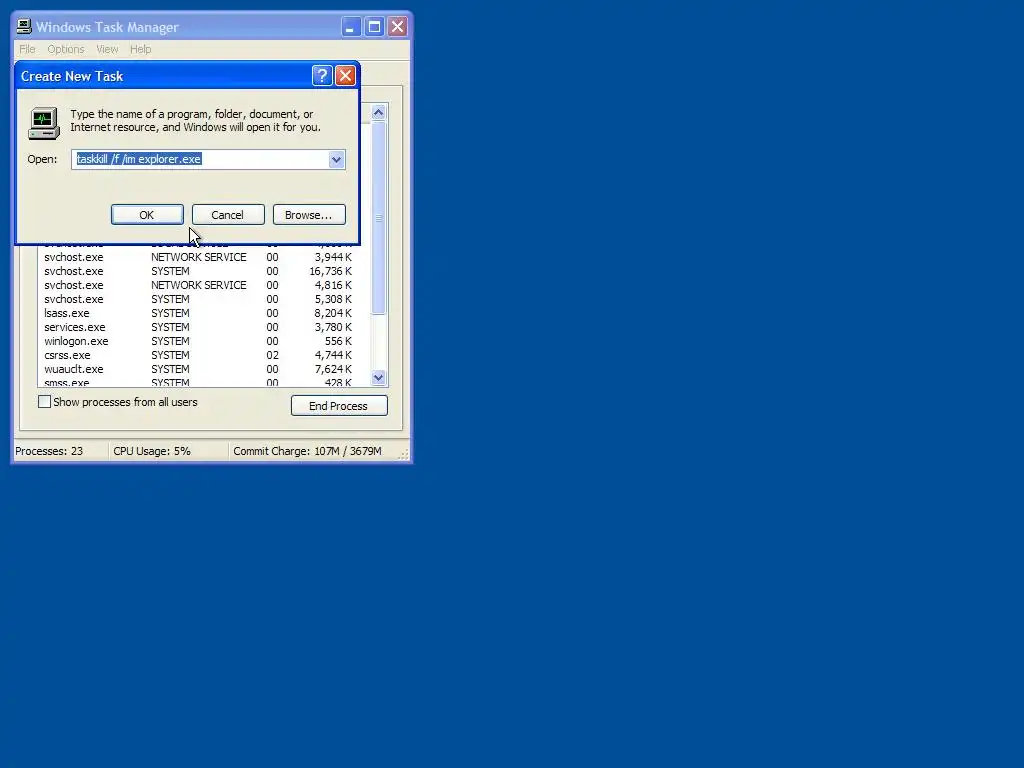Click the Task Manager title bar icon

[x=24, y=26]
